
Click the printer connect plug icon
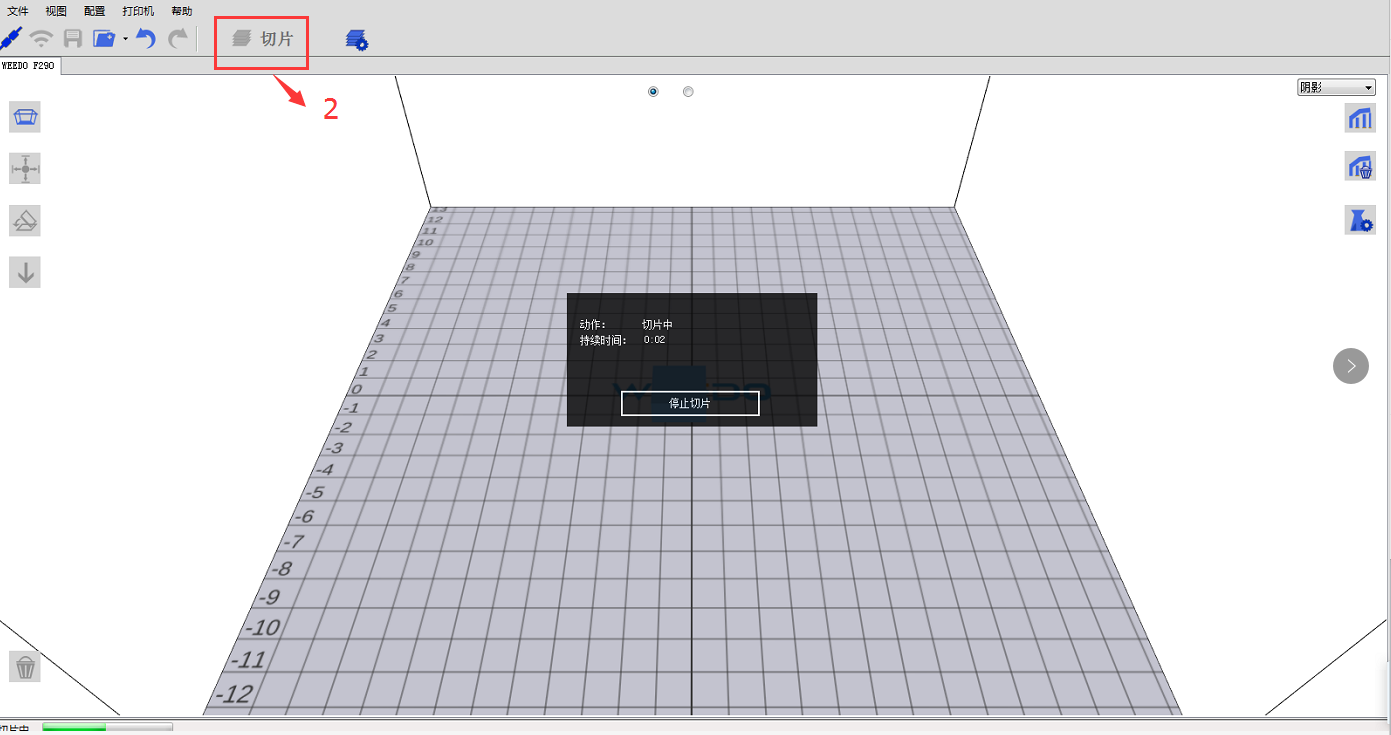[11, 39]
